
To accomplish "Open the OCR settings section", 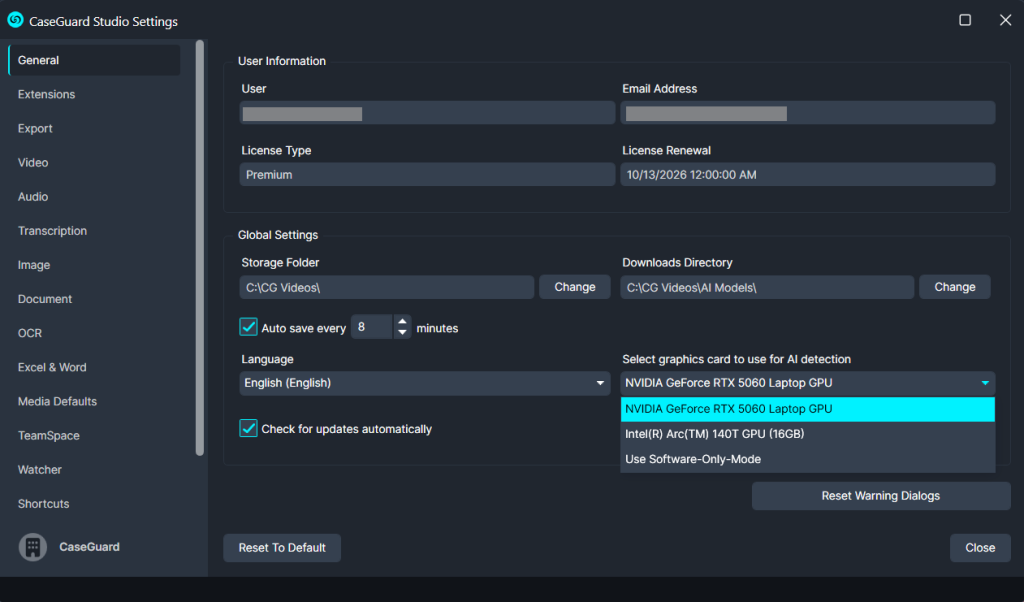I will click(30, 333).
